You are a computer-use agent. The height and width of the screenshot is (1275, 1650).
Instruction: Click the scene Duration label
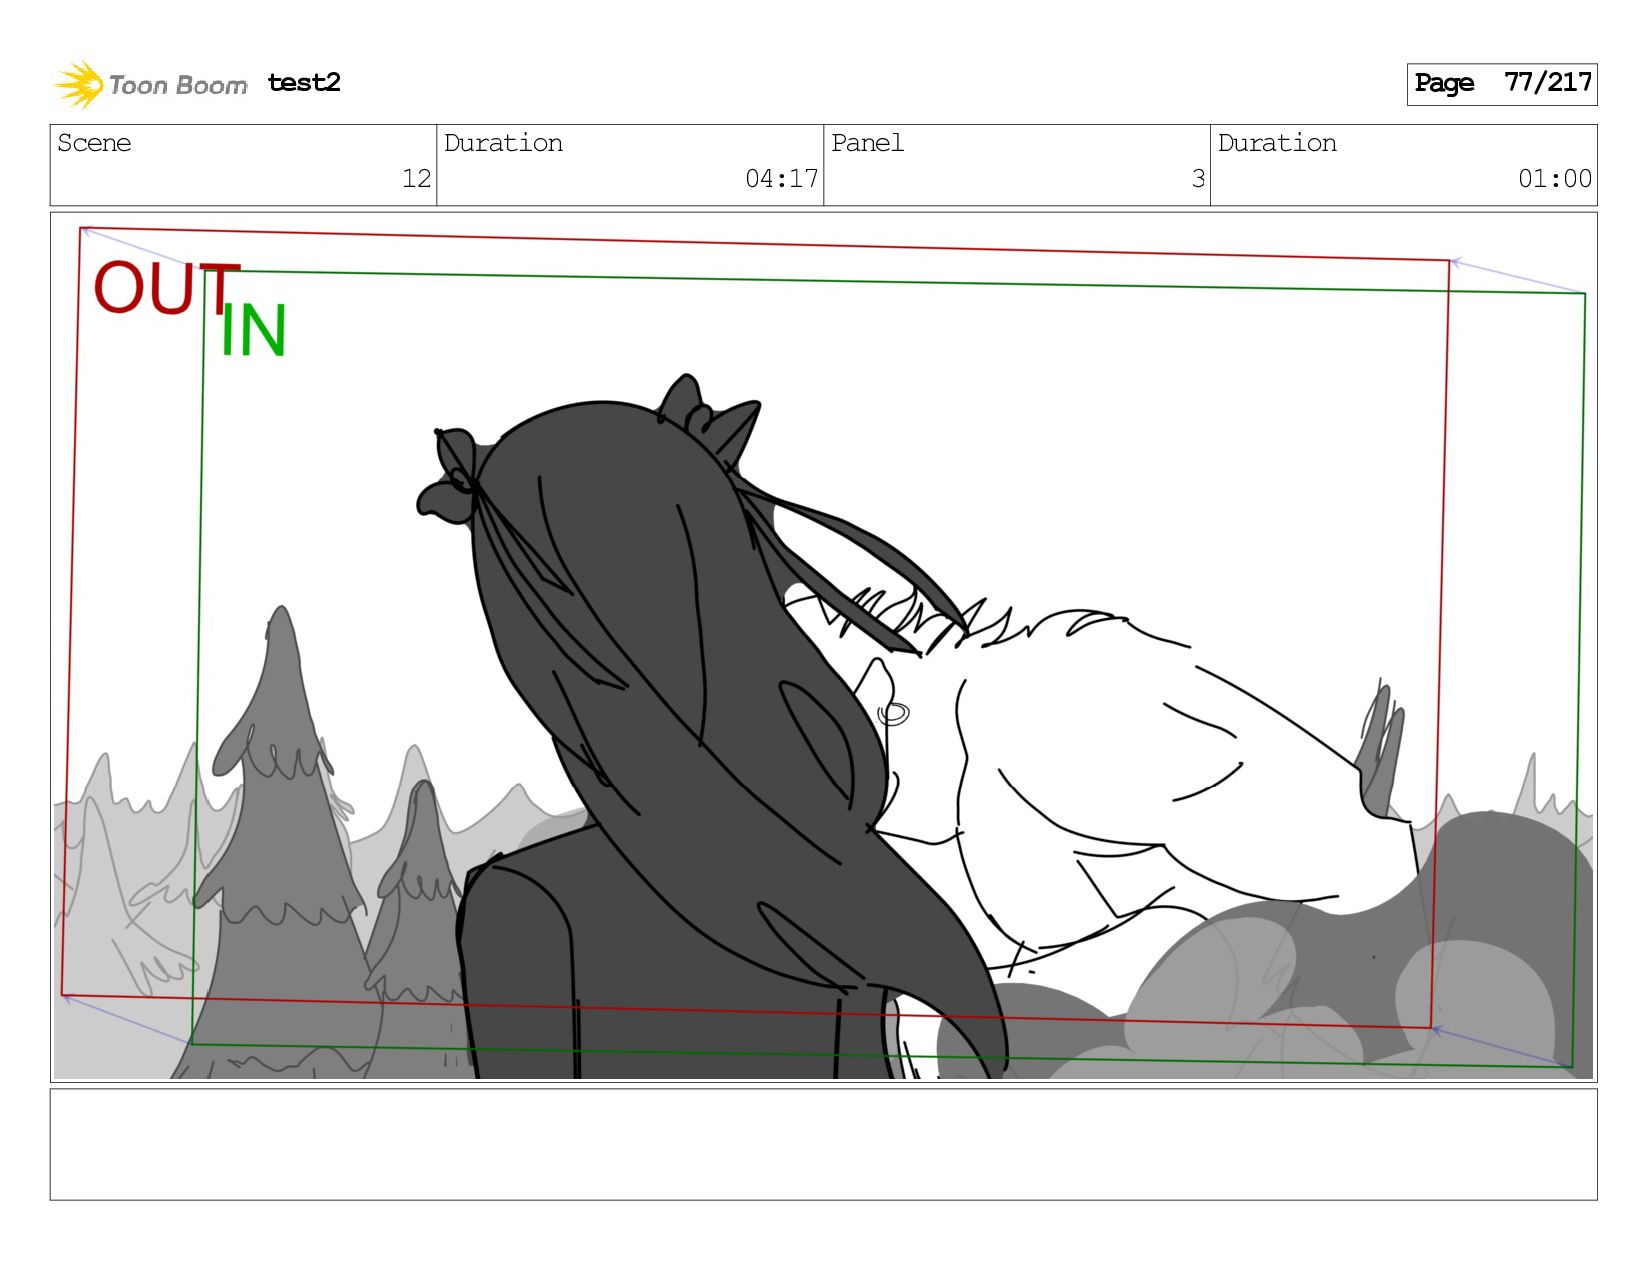503,143
